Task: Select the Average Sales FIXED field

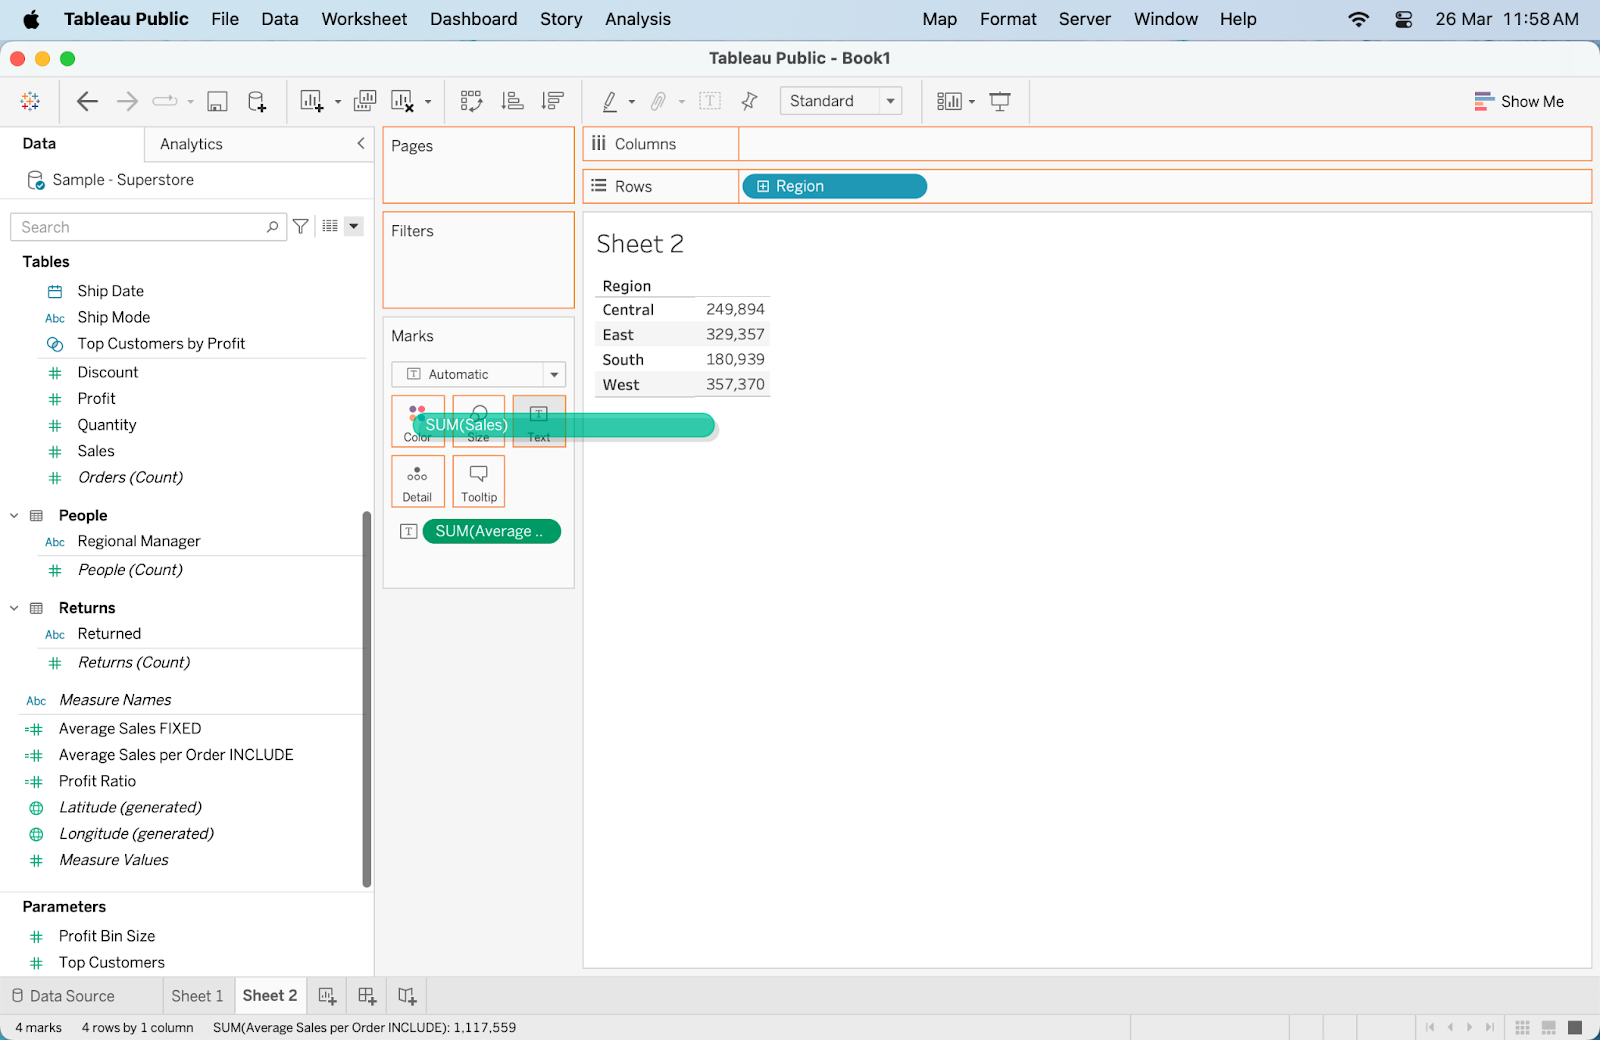Action: [130, 729]
